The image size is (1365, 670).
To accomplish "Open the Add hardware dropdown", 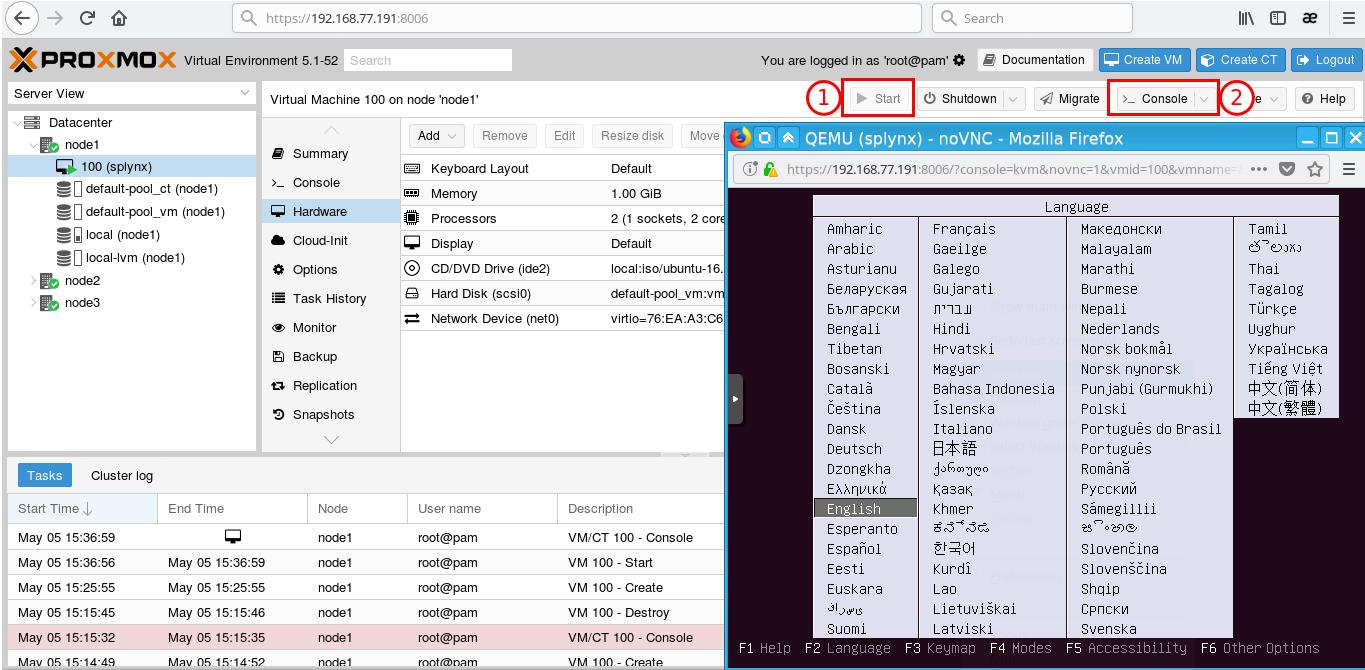I will 437,136.
